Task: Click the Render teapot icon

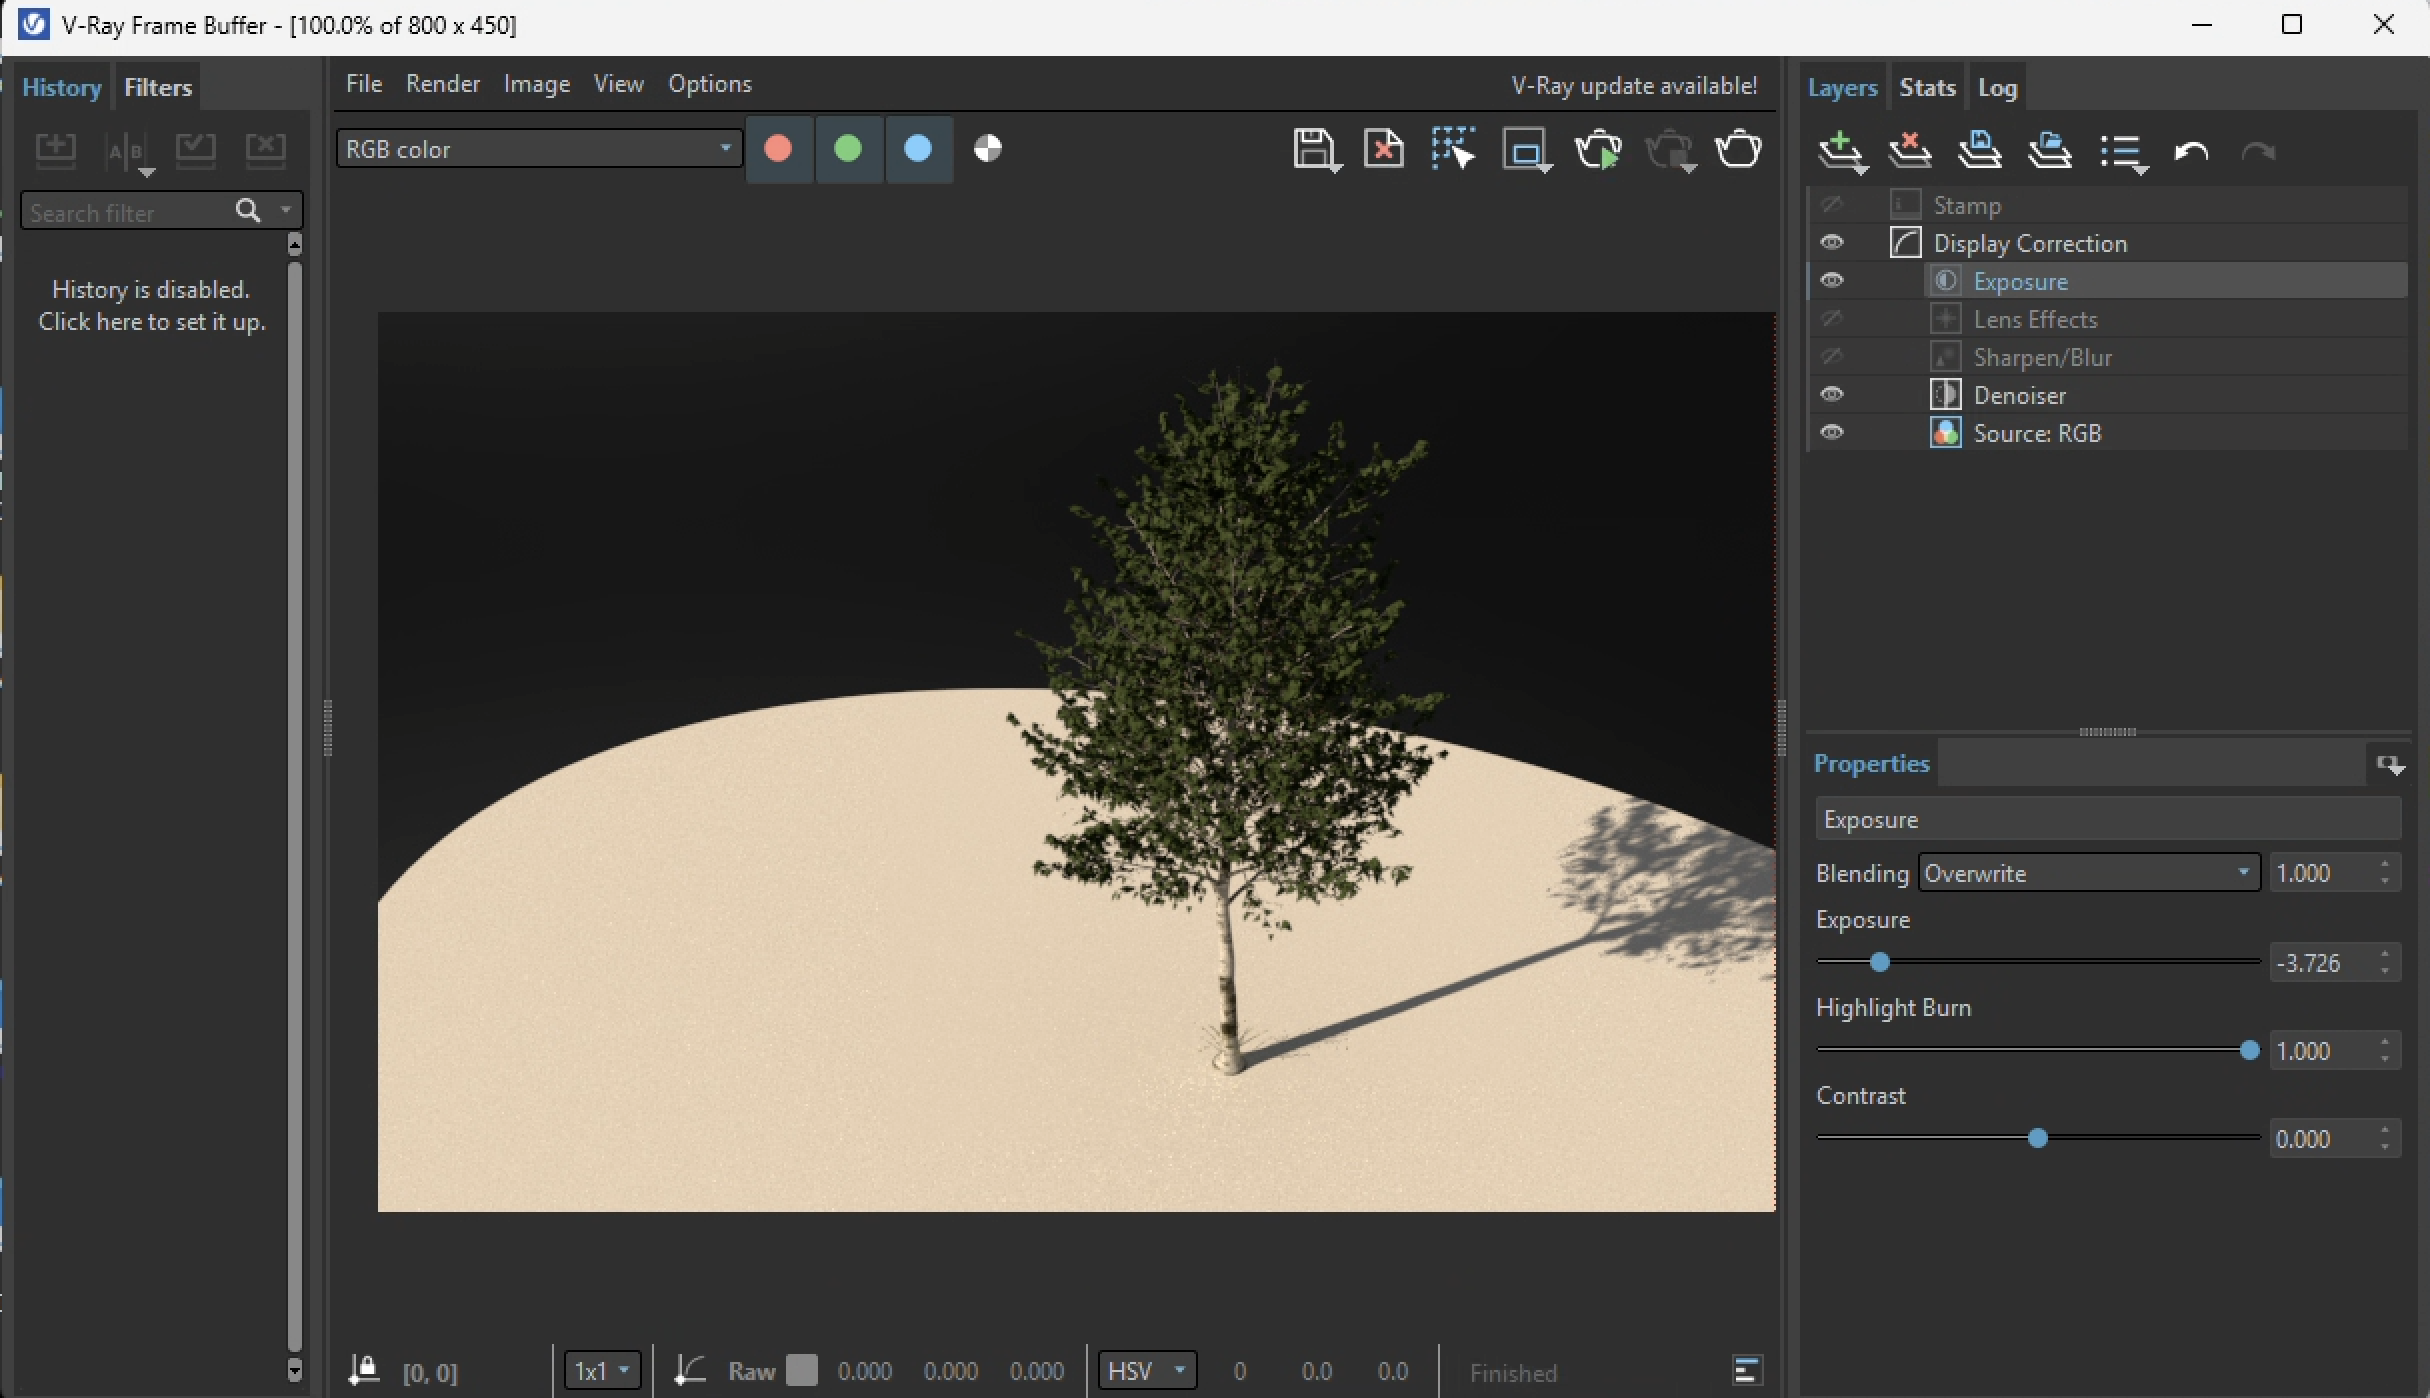Action: point(1738,150)
